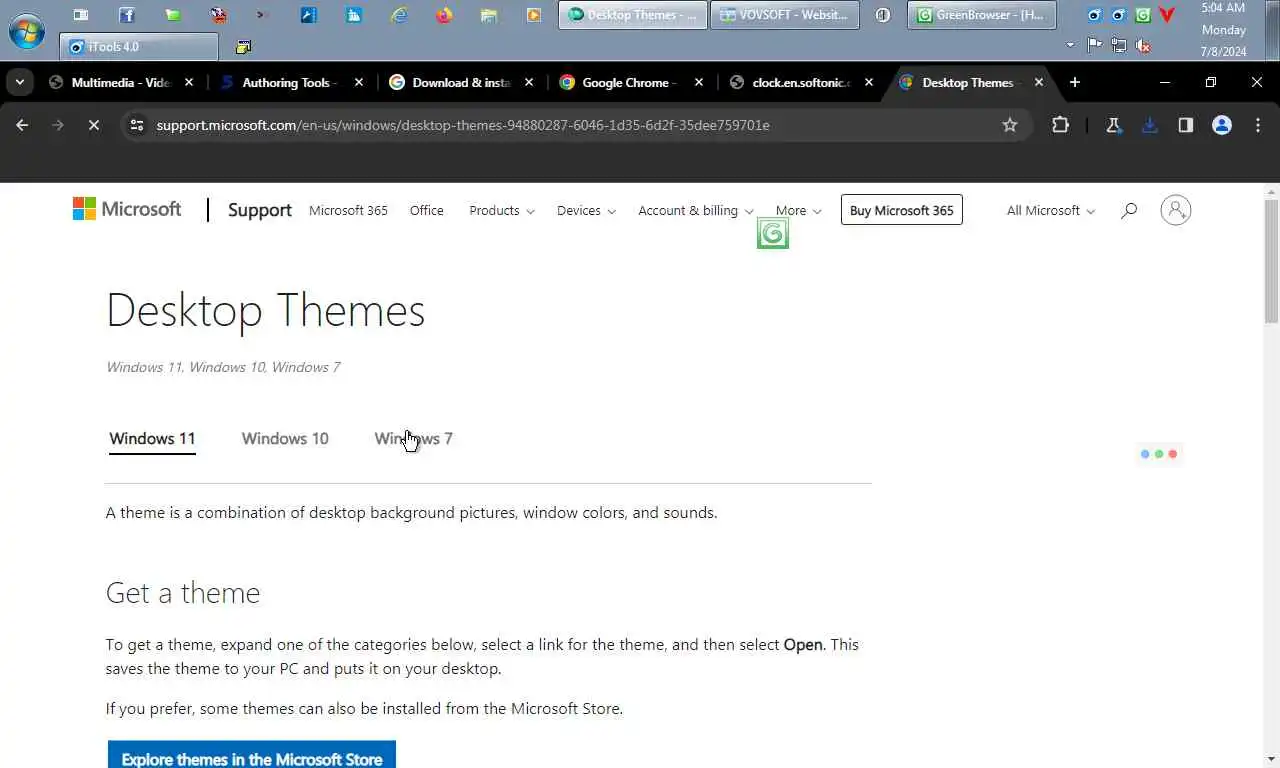Open Chrome downloads icon

(x=1149, y=125)
